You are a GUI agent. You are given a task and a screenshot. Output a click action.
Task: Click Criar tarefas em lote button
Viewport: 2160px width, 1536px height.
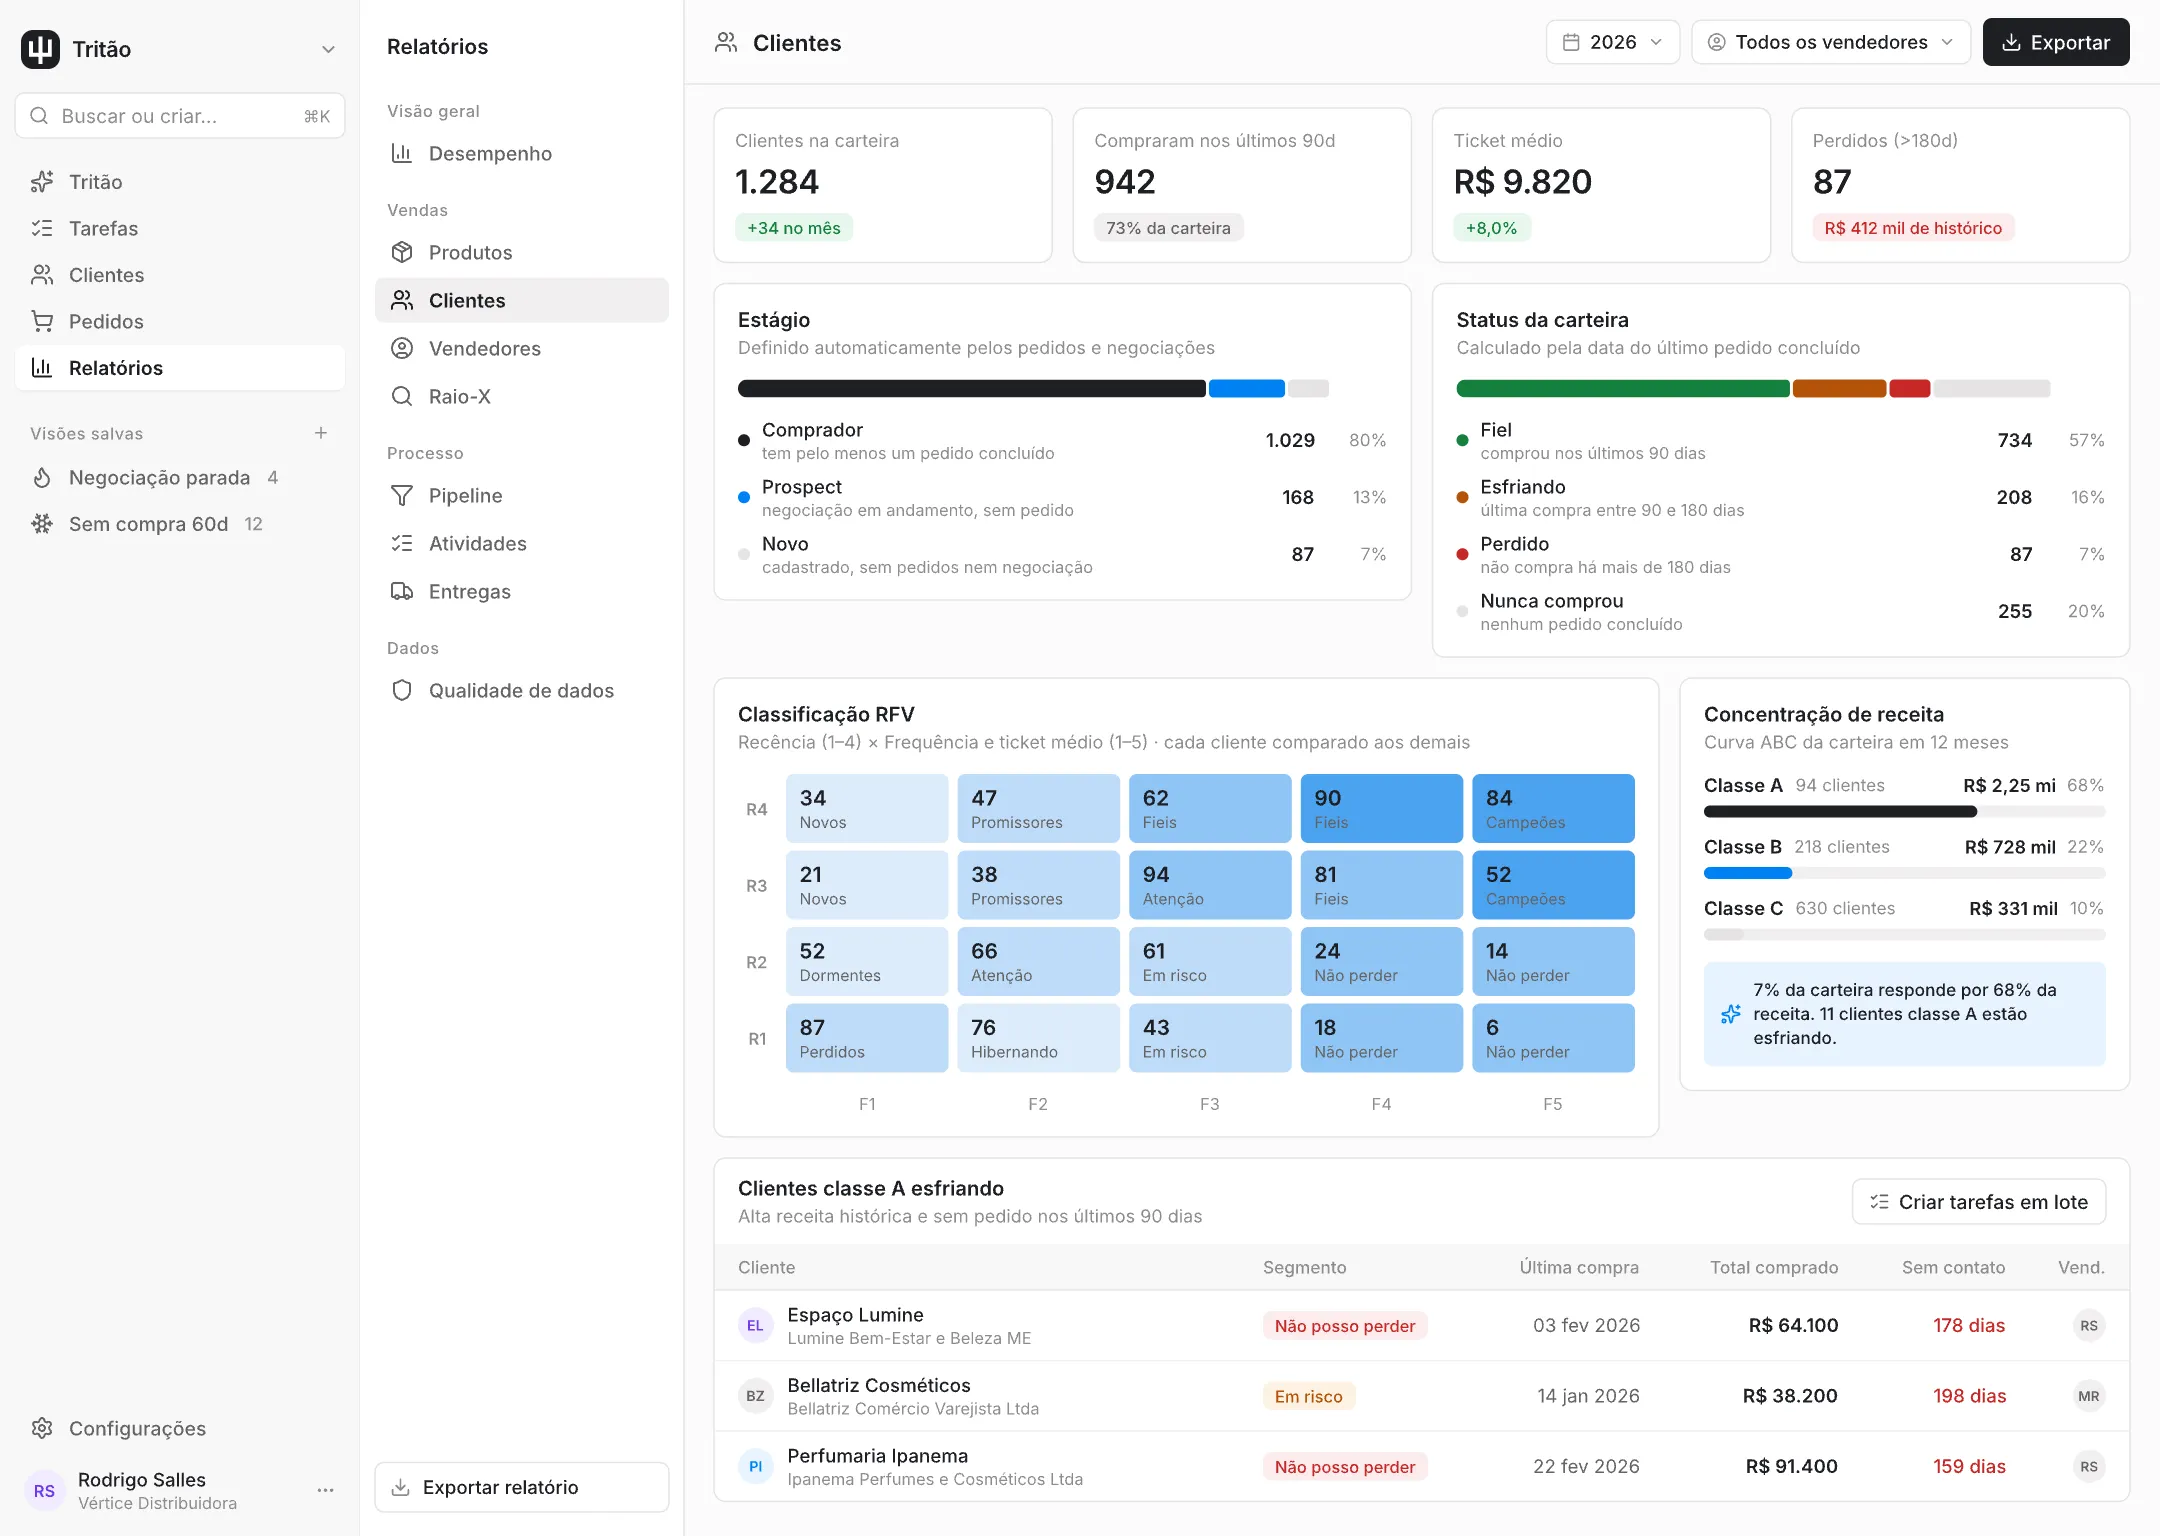pyautogui.click(x=1978, y=1202)
